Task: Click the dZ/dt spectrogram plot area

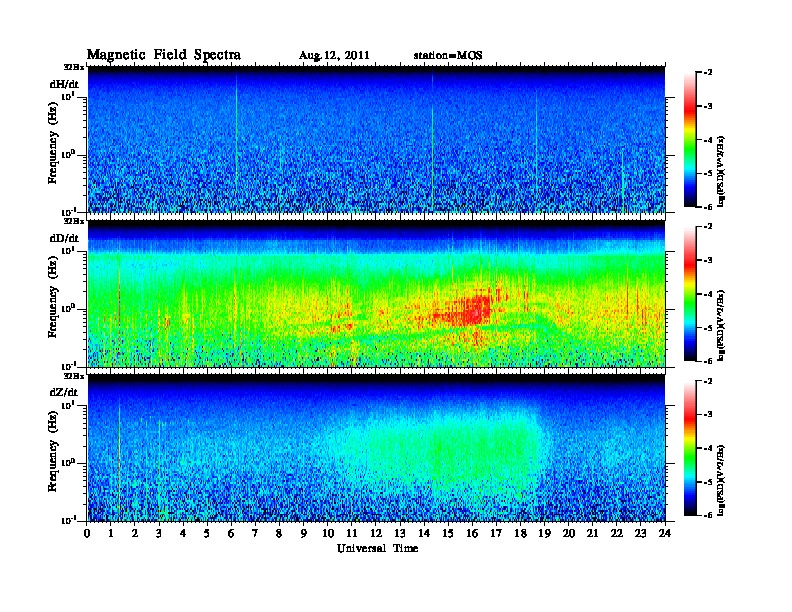Action: tap(376, 448)
